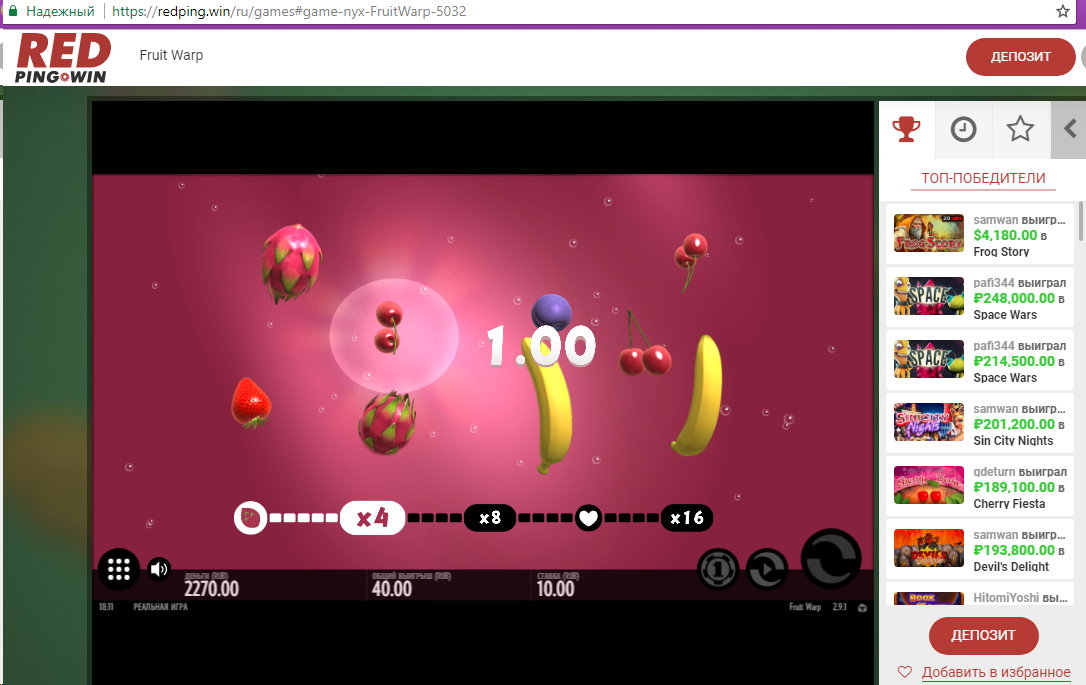Open the top winners trophy tab

pyautogui.click(x=906, y=130)
